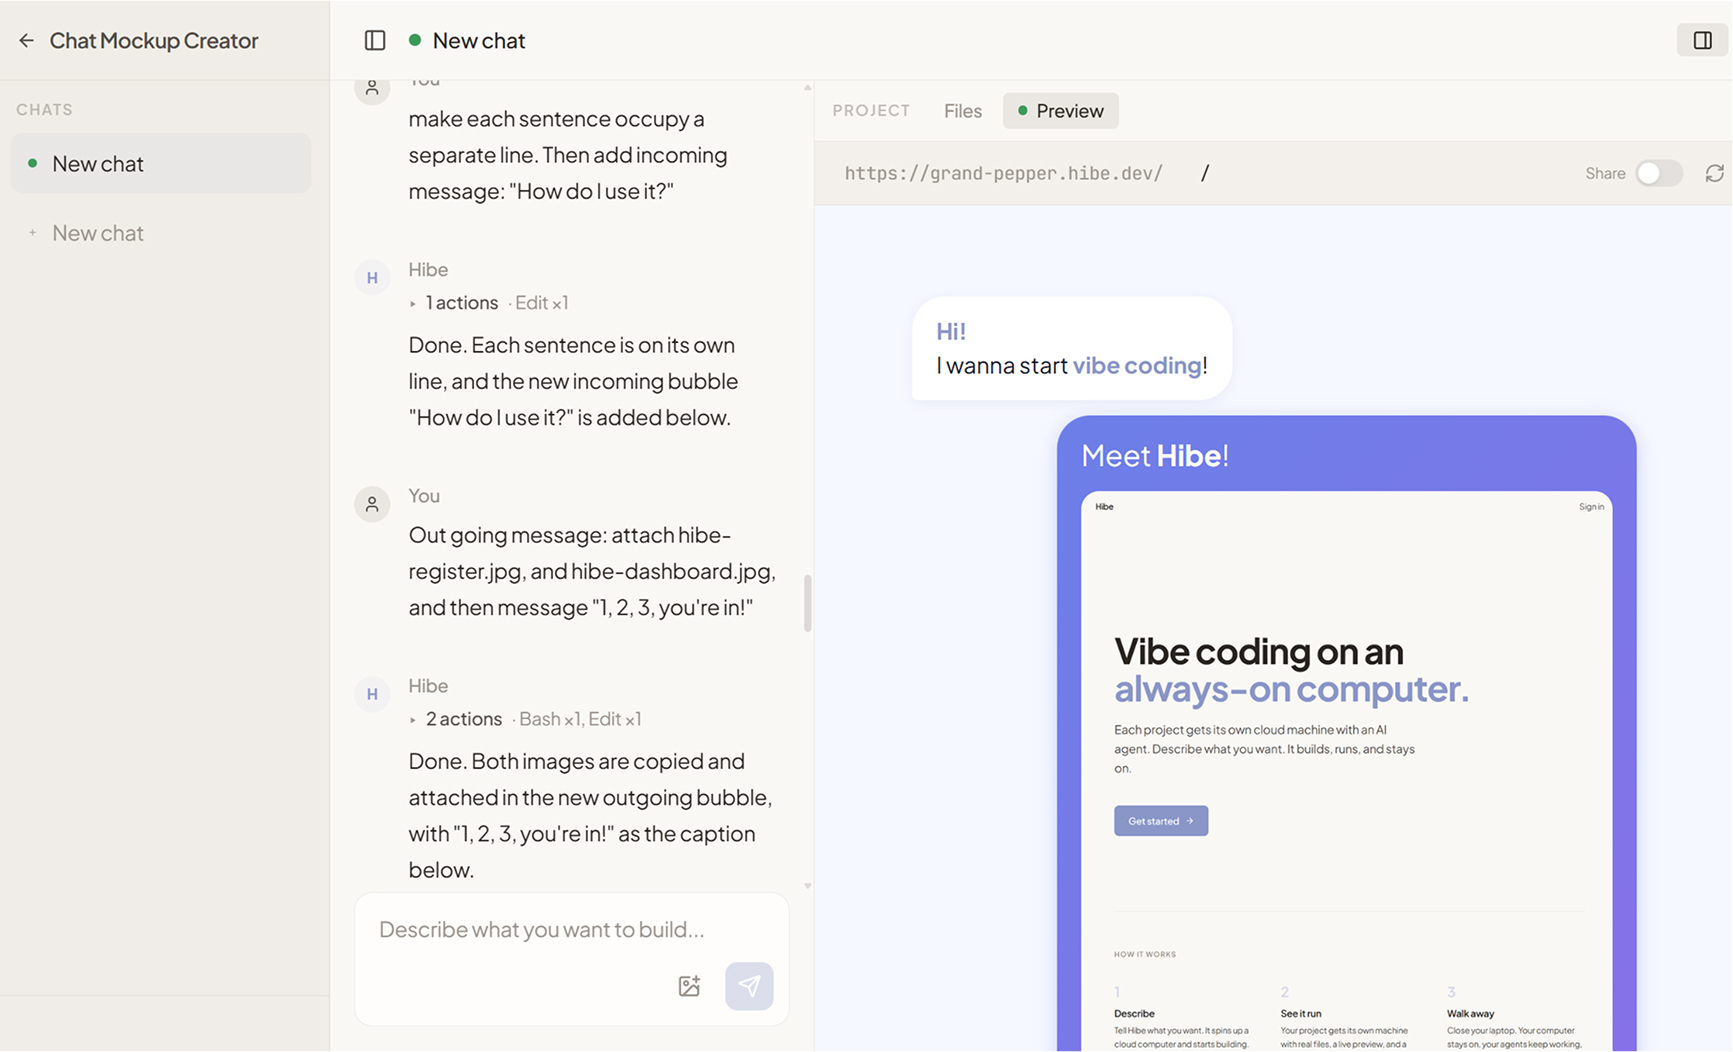Expand the '1 actions' disclosure triangle

(x=413, y=303)
